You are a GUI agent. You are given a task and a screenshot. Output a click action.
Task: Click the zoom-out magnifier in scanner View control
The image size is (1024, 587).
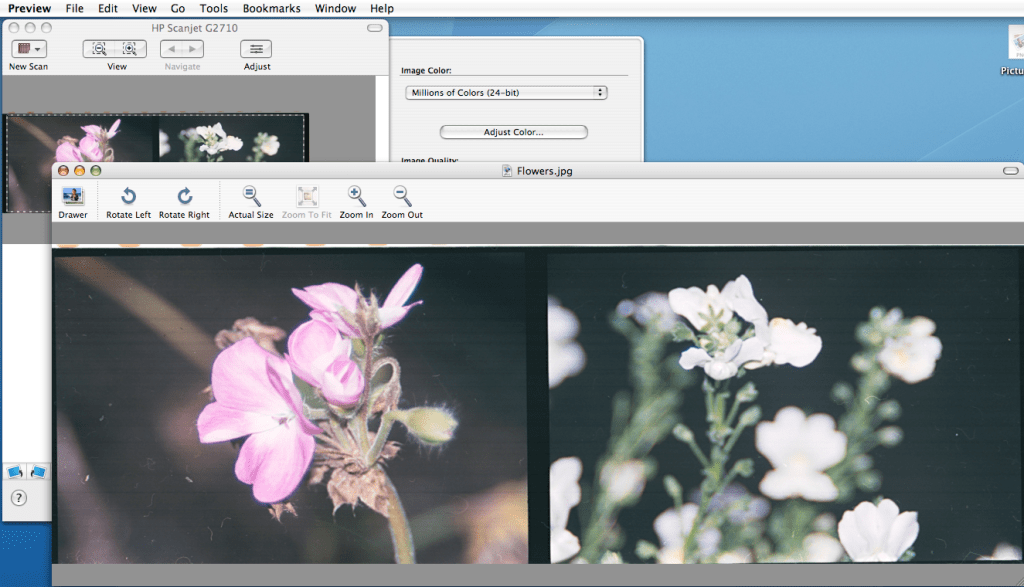(100, 49)
